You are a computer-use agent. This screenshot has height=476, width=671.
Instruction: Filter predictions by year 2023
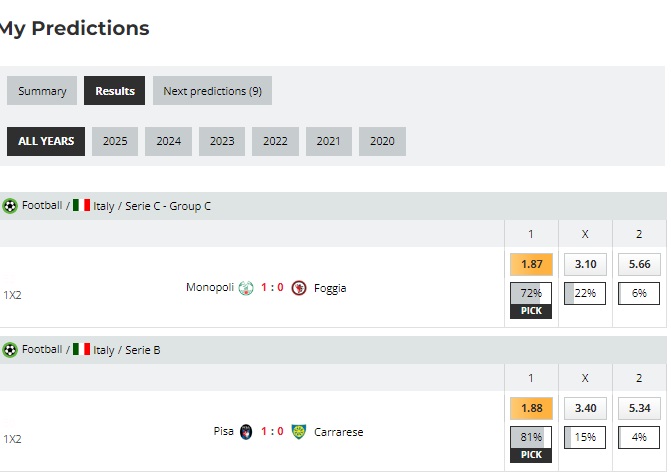point(222,141)
